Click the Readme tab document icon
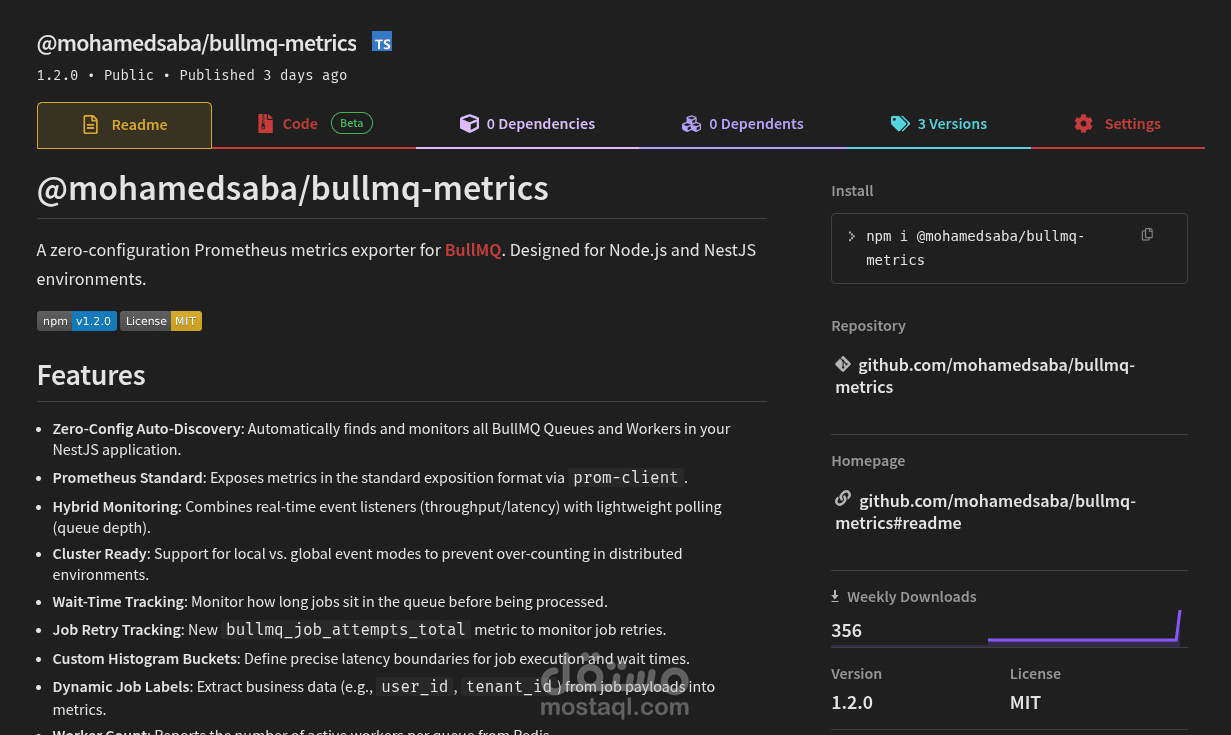This screenshot has height=735, width=1231. (90, 125)
